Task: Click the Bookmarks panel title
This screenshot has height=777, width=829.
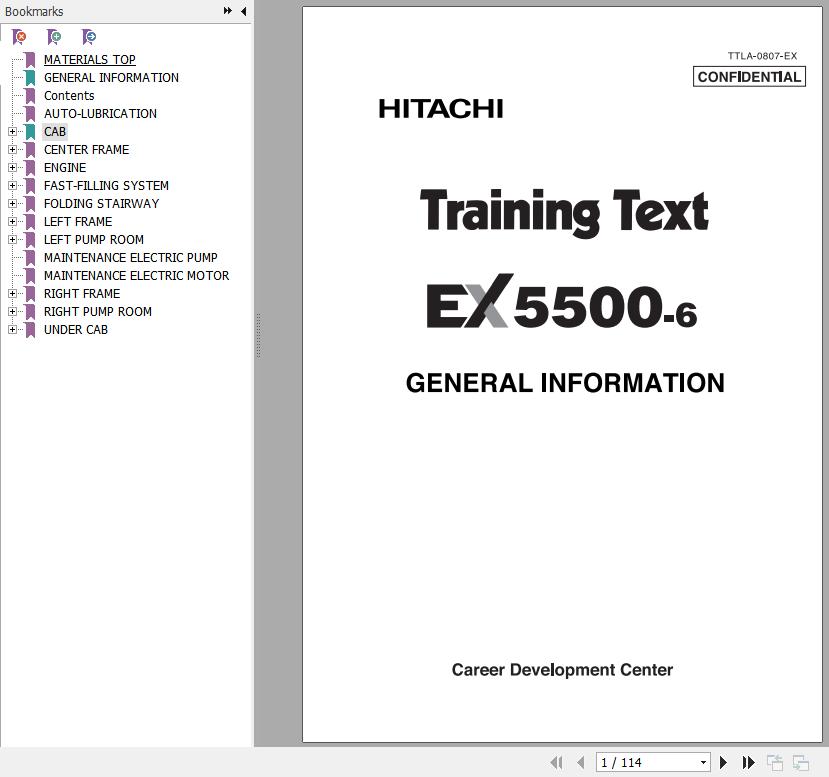Action: coord(34,11)
